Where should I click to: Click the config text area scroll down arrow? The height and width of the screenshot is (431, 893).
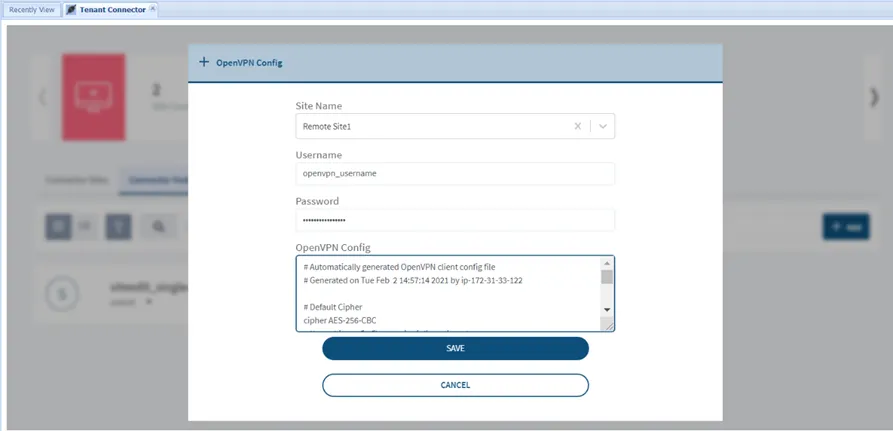pos(607,309)
